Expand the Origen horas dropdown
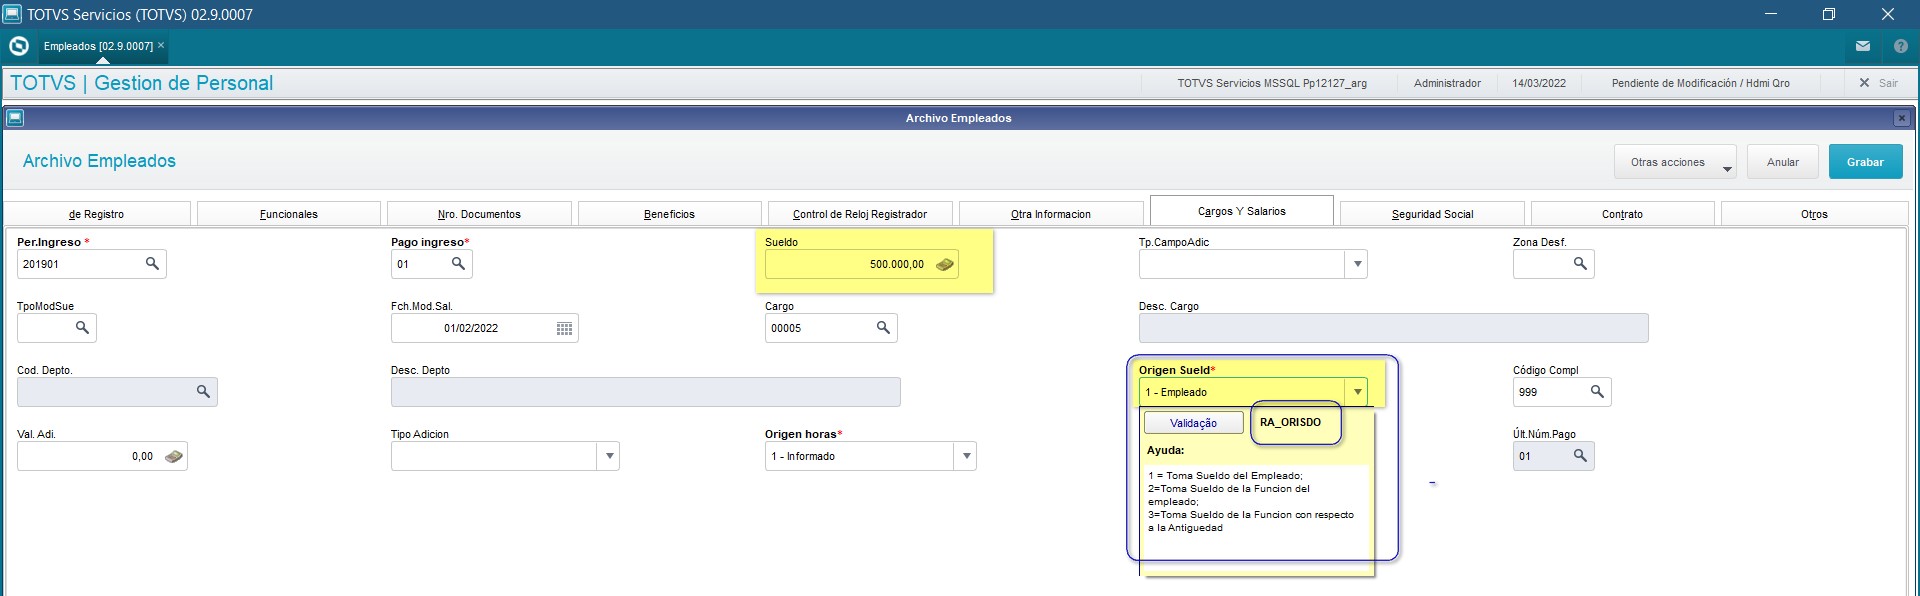Image resolution: width=1920 pixels, height=596 pixels. pyautogui.click(x=966, y=456)
